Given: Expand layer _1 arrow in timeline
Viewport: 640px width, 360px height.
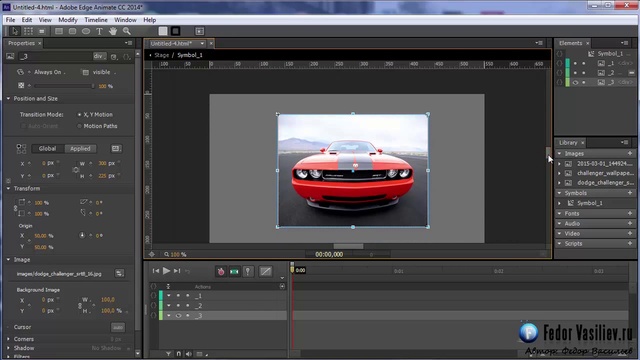Looking at the screenshot, I should click(x=169, y=296).
